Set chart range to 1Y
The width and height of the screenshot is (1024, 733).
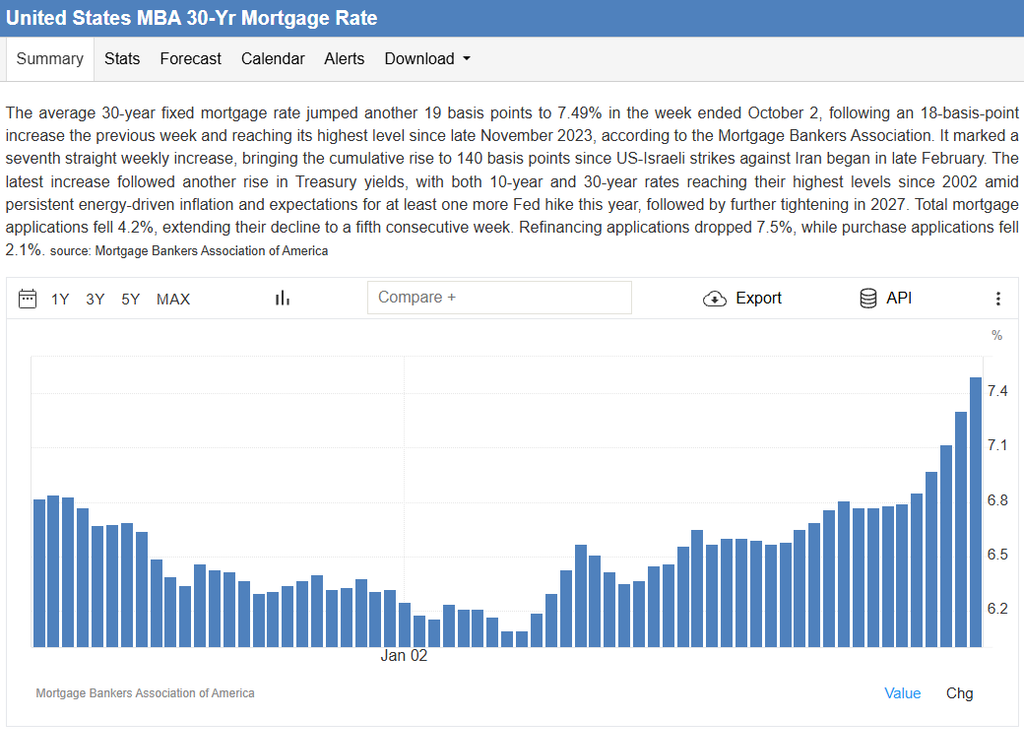tap(60, 299)
